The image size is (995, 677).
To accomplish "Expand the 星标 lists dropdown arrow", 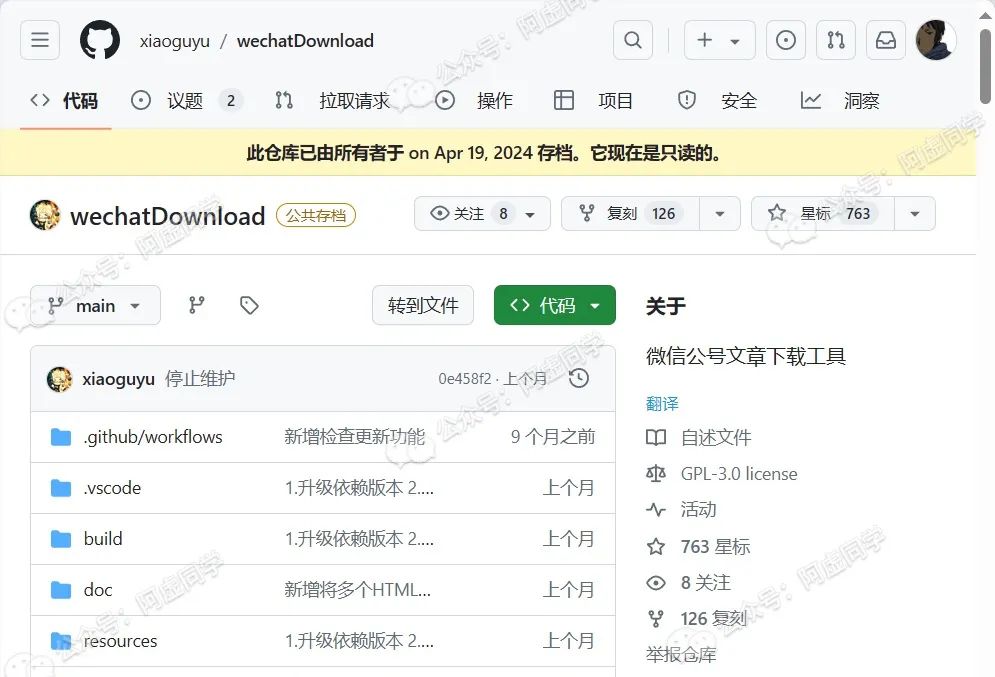I will [x=914, y=214].
